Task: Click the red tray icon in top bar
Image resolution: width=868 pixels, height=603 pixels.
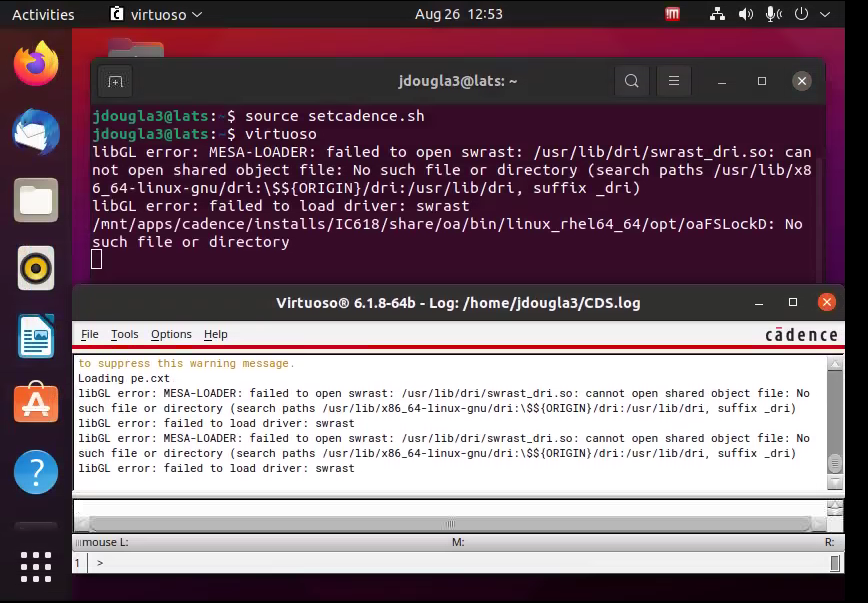Action: coord(672,14)
